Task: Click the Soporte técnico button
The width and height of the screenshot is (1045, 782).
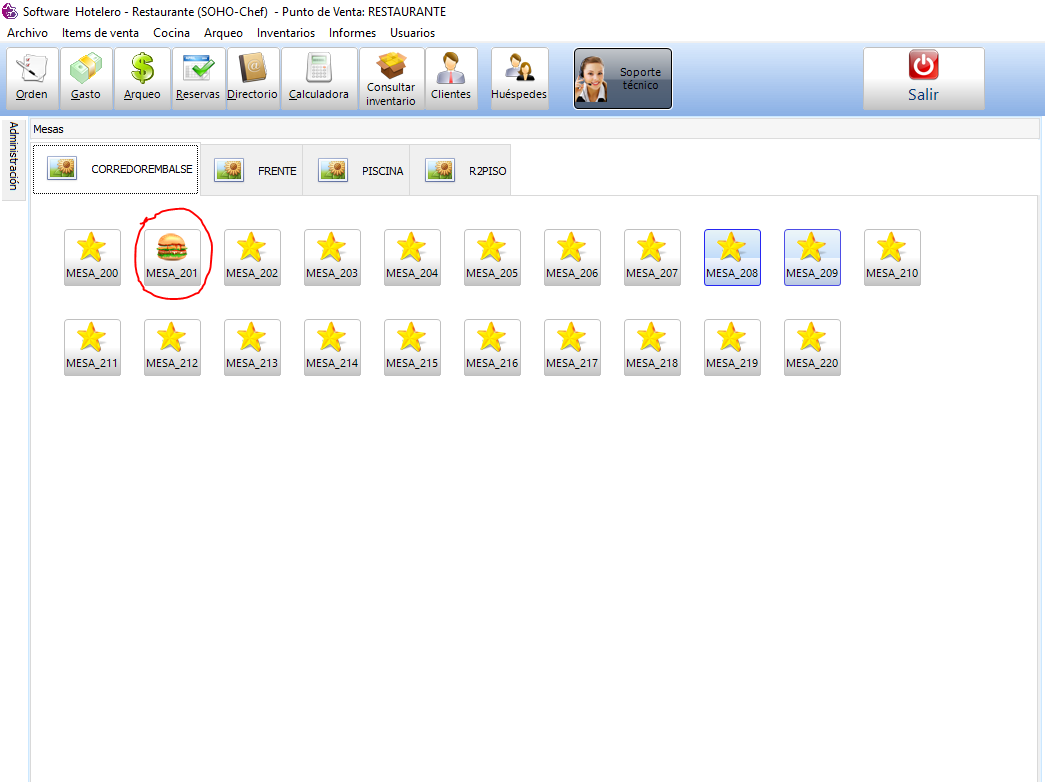Action: tap(622, 79)
